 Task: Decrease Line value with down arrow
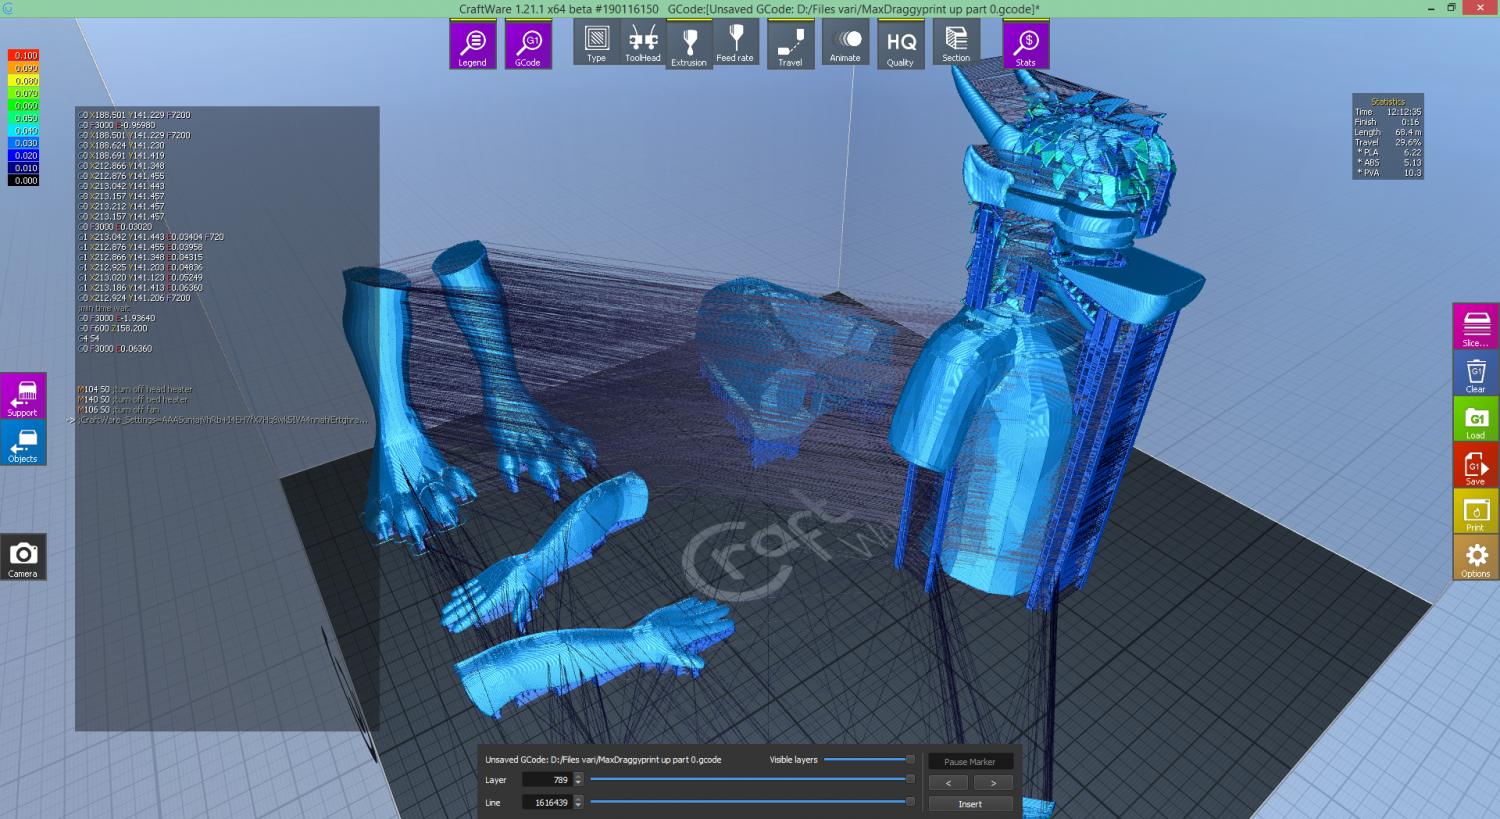click(x=578, y=806)
